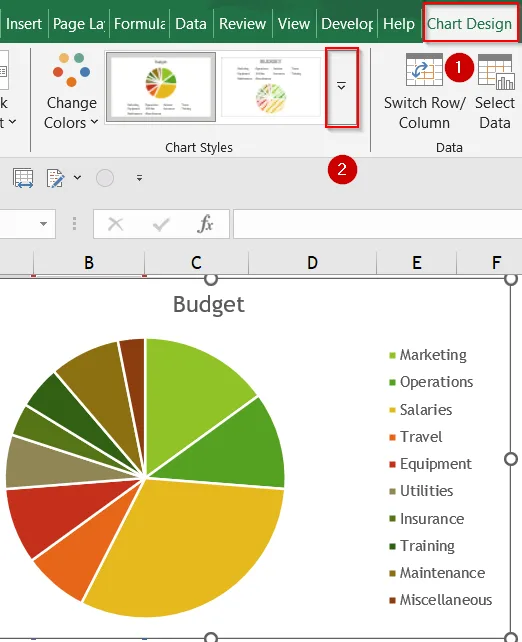Click Marketing legend entry

[x=428, y=355]
